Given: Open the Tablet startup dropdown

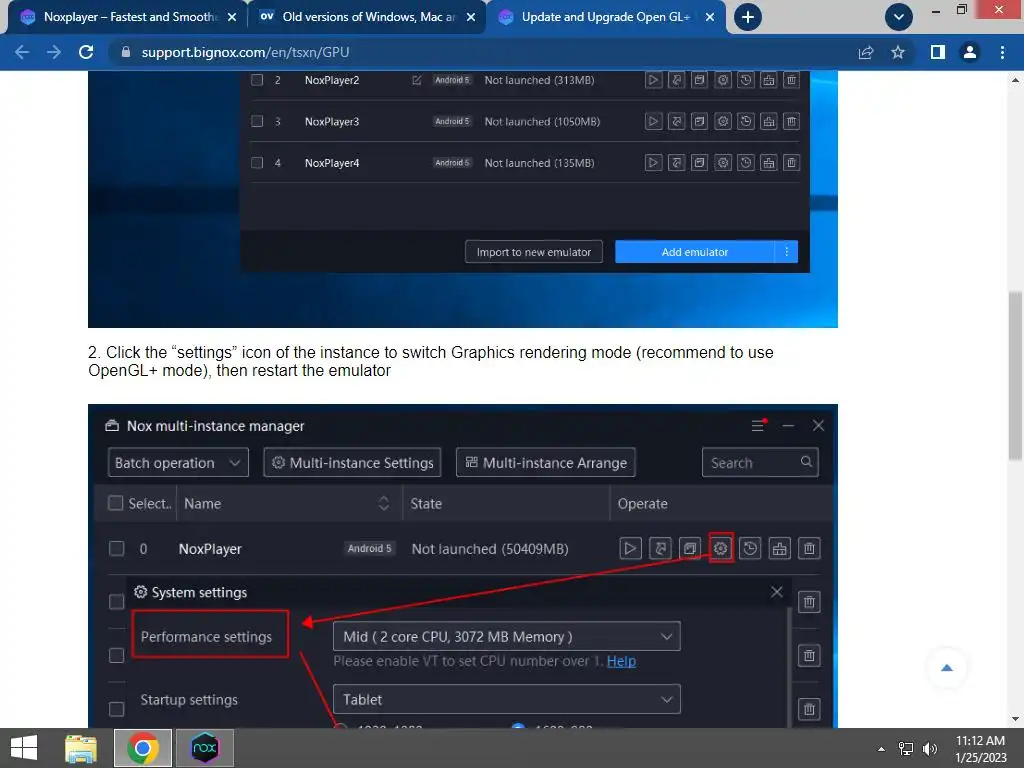Looking at the screenshot, I should click(x=507, y=700).
